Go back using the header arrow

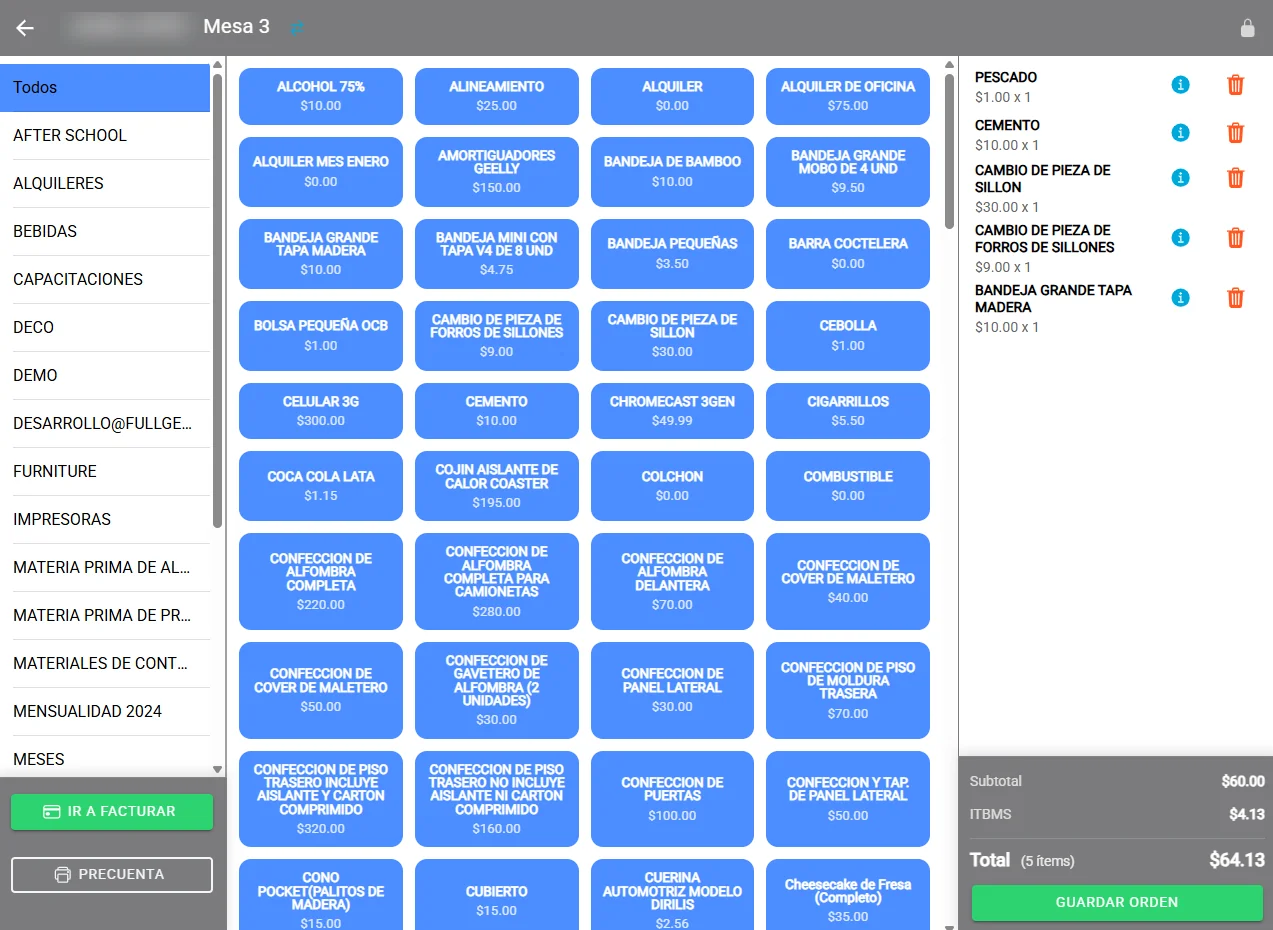(x=25, y=28)
